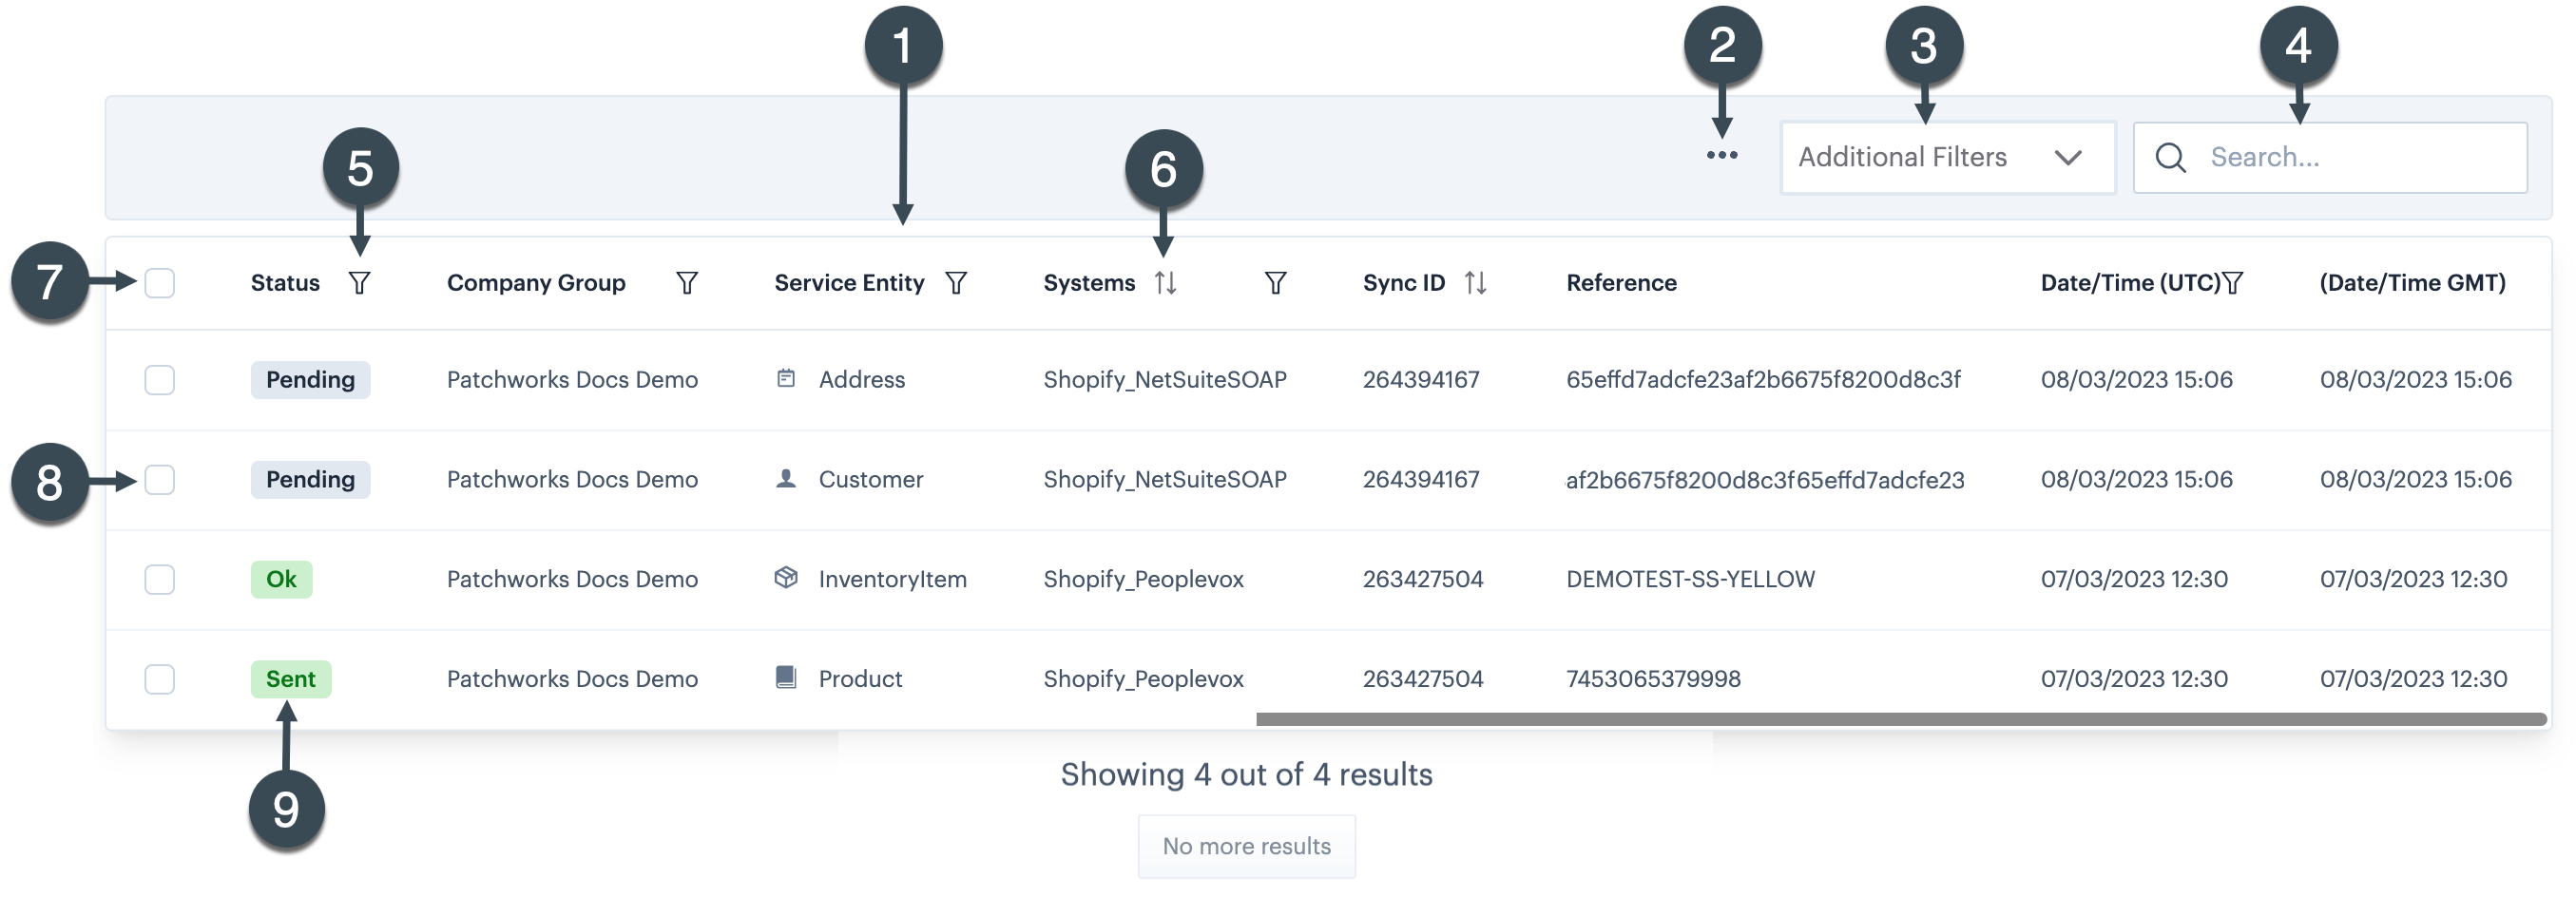
Task: Click the search magnifier icon
Action: pyautogui.click(x=2170, y=157)
